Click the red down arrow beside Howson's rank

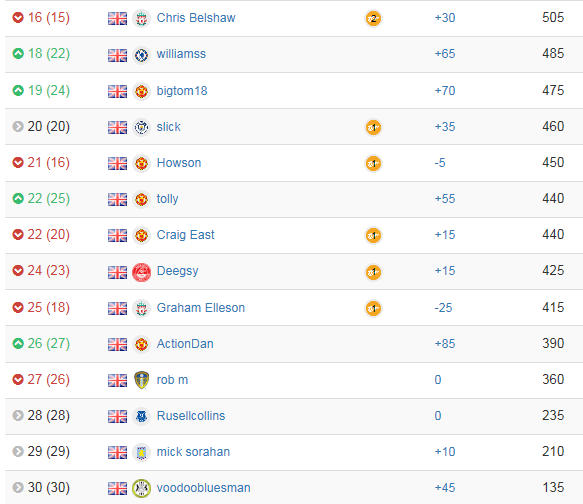18,162
